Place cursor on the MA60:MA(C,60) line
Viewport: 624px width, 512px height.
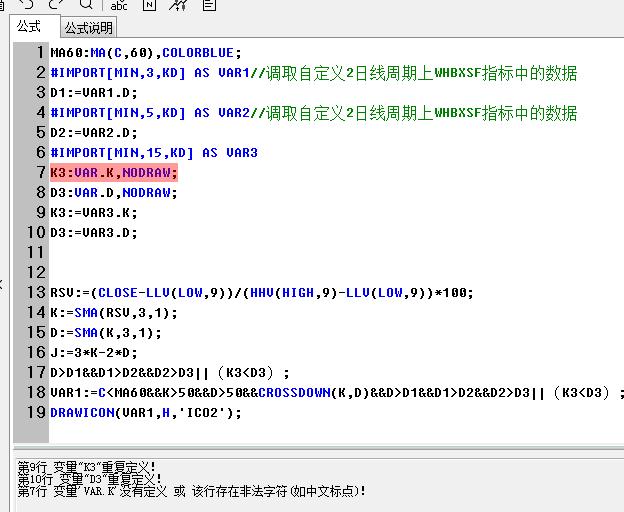pyautogui.click(x=145, y=52)
